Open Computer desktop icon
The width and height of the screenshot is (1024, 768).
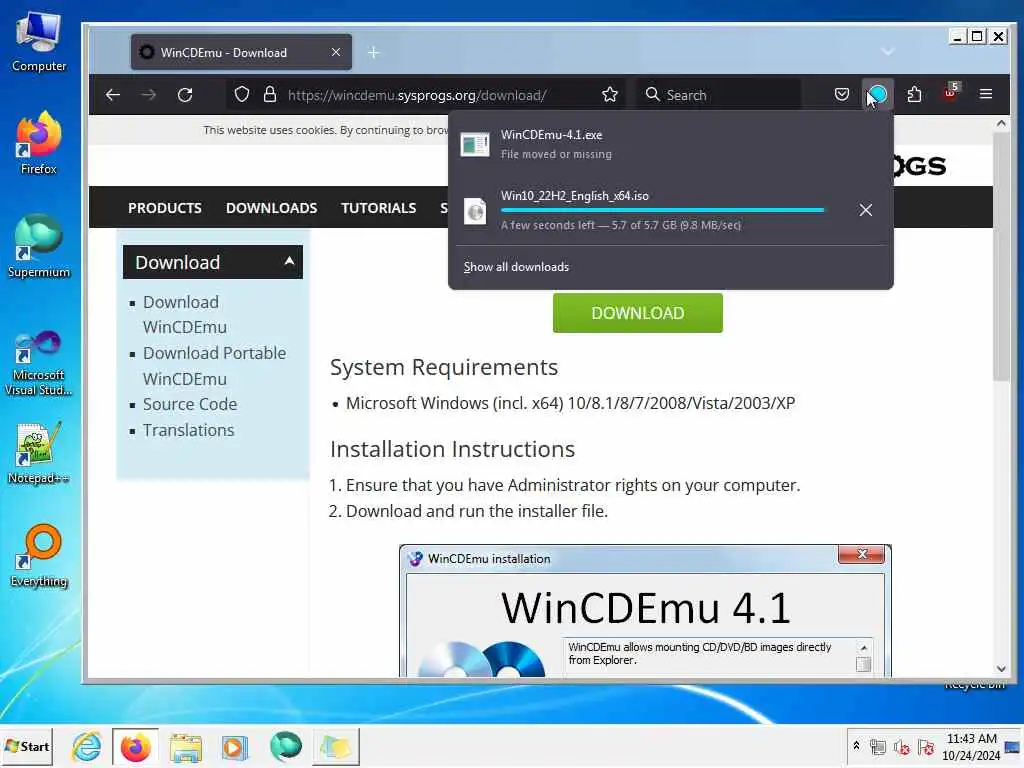39,42
